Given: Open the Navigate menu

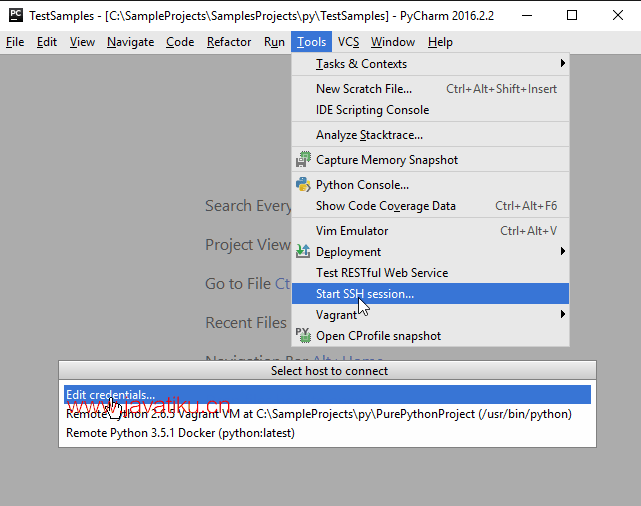Looking at the screenshot, I should tap(130, 42).
